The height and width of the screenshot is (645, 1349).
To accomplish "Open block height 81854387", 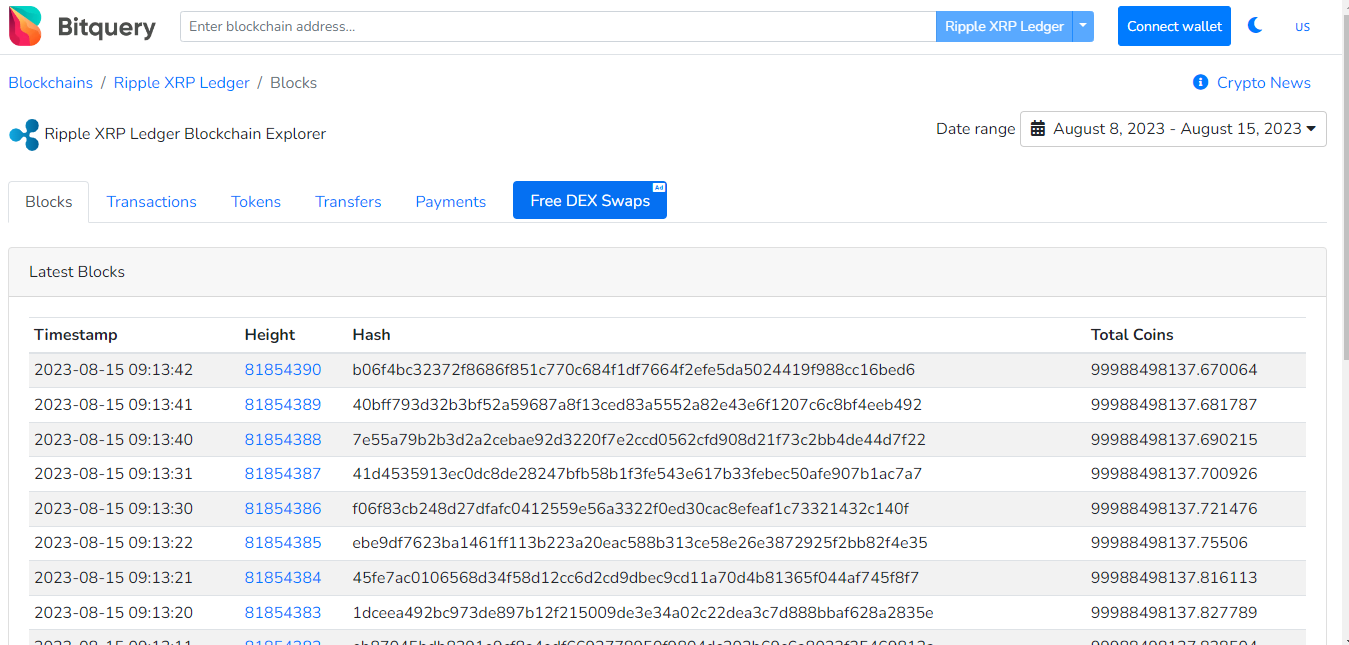I will click(283, 474).
